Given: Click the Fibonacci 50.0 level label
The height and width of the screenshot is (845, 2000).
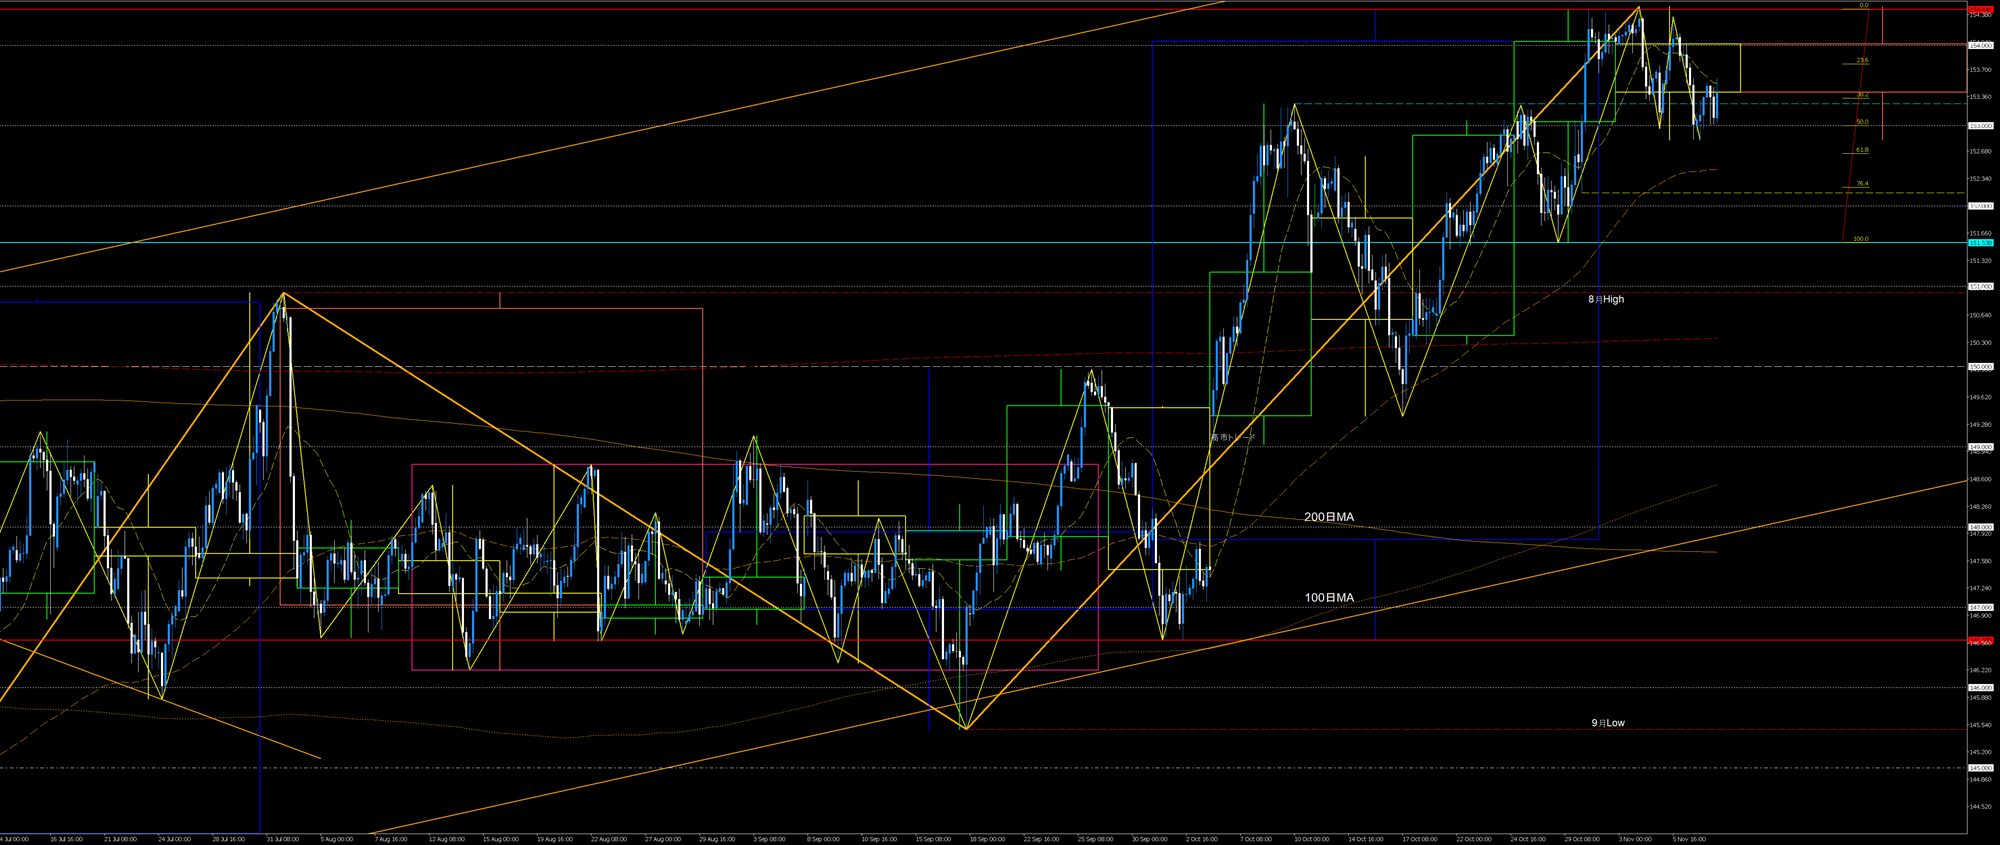Looking at the screenshot, I should [1861, 122].
